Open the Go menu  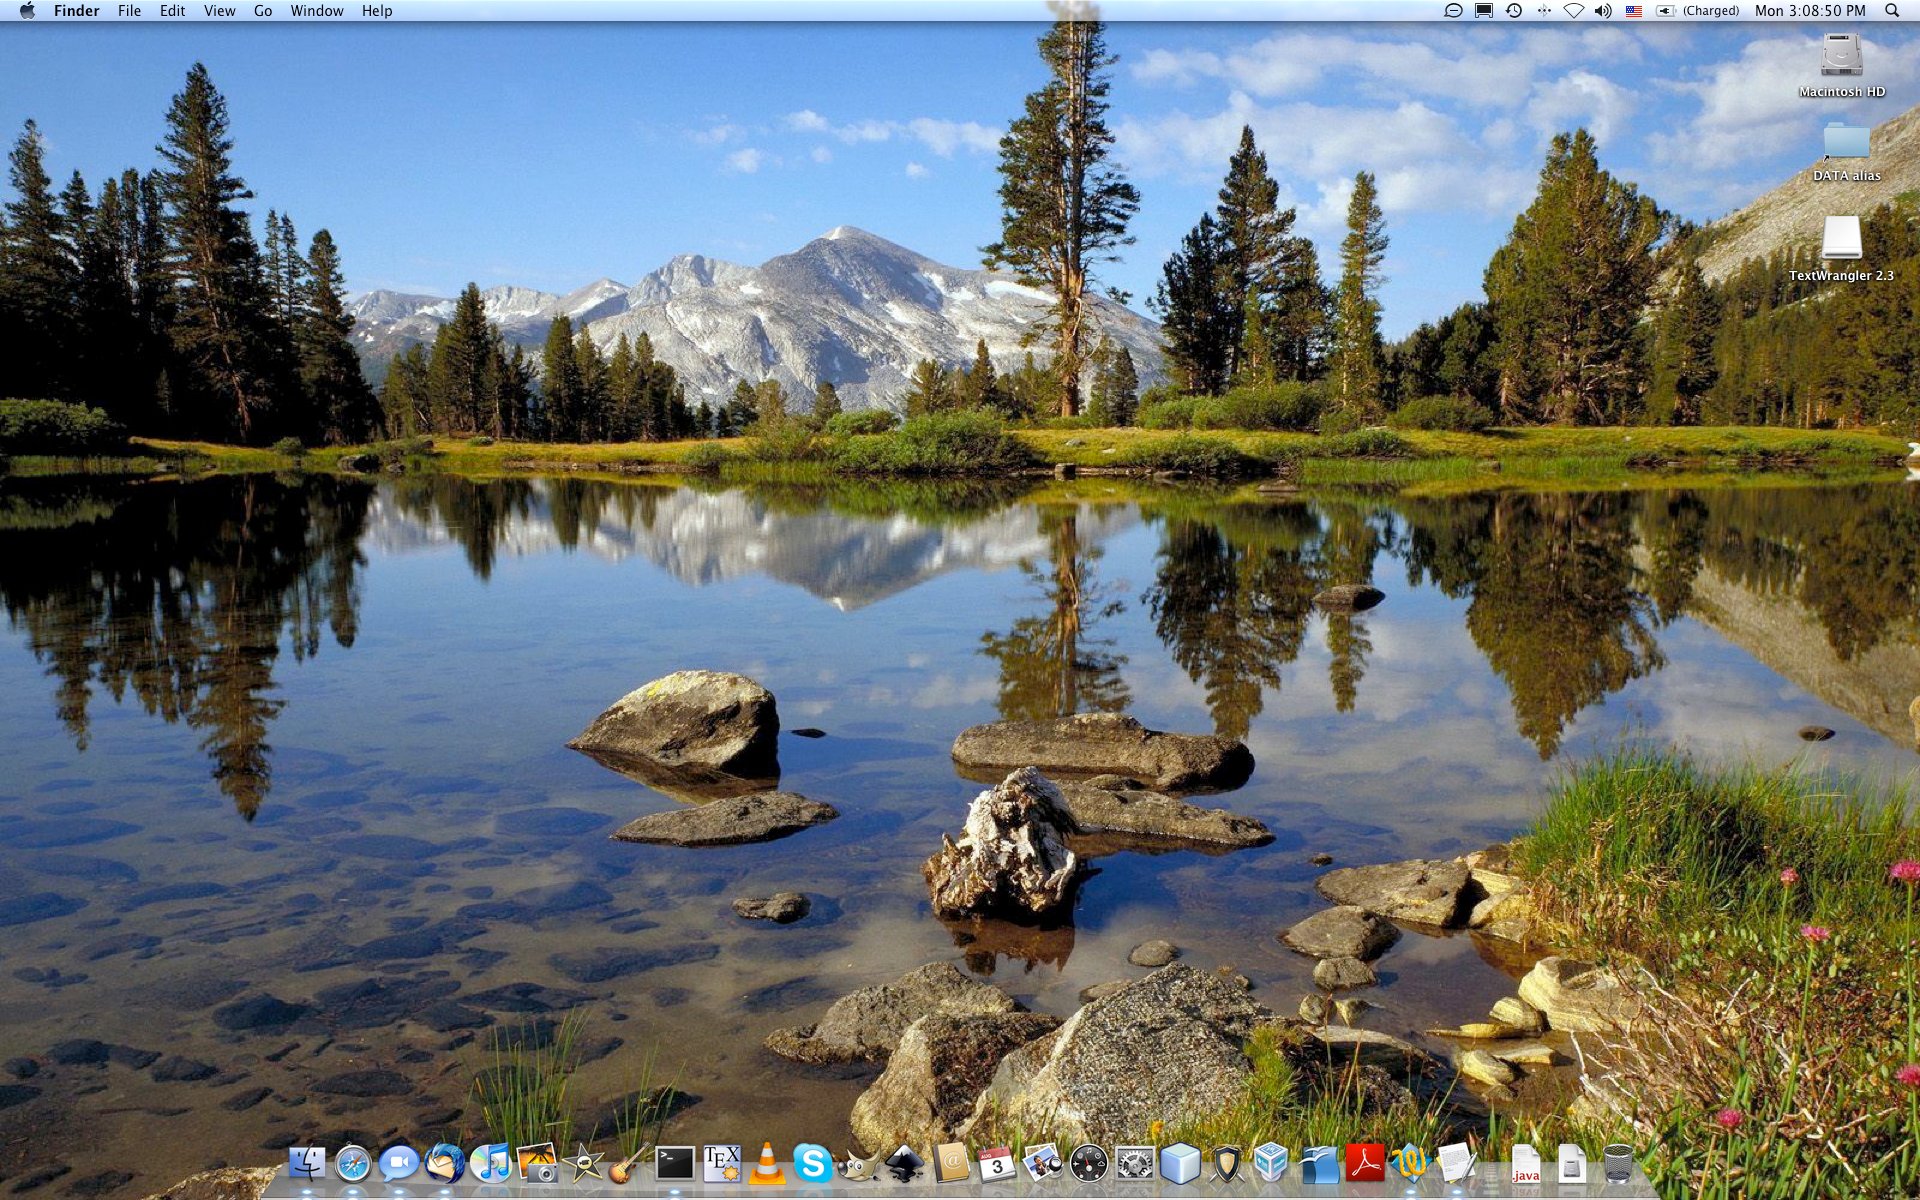click(x=263, y=11)
